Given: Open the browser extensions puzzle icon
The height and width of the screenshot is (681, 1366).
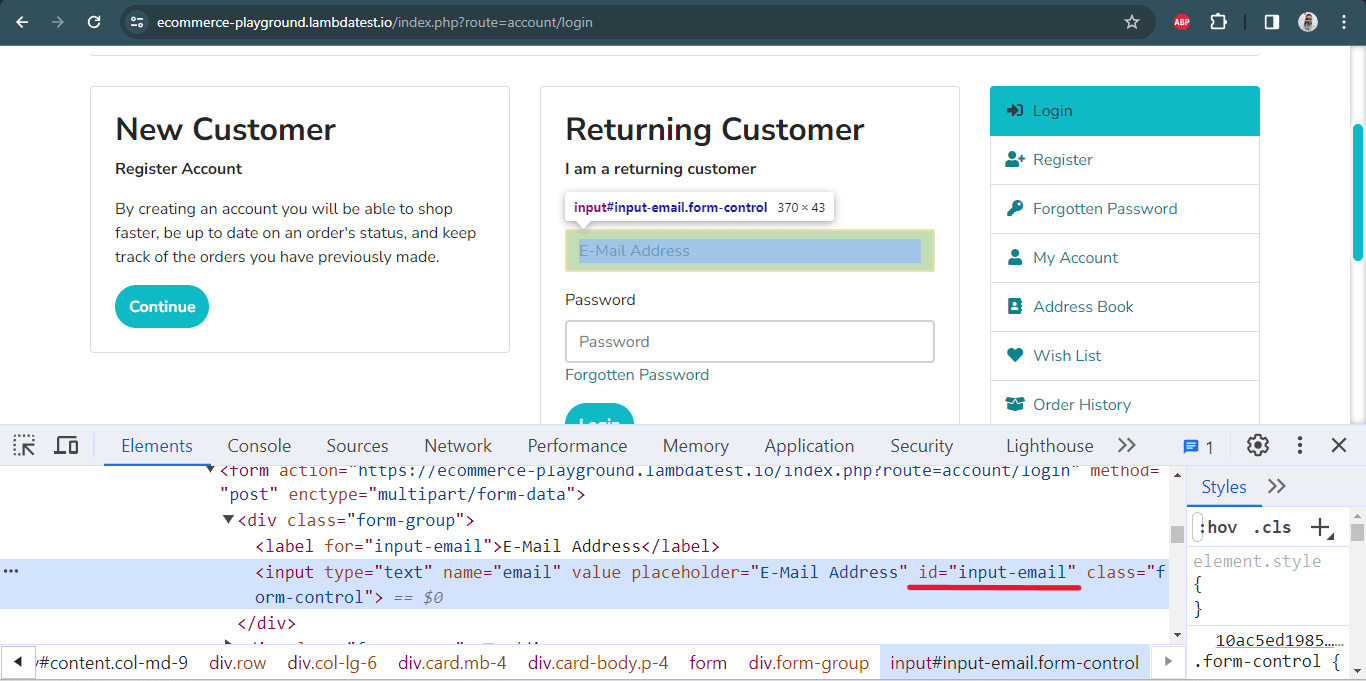Looking at the screenshot, I should [1218, 20].
